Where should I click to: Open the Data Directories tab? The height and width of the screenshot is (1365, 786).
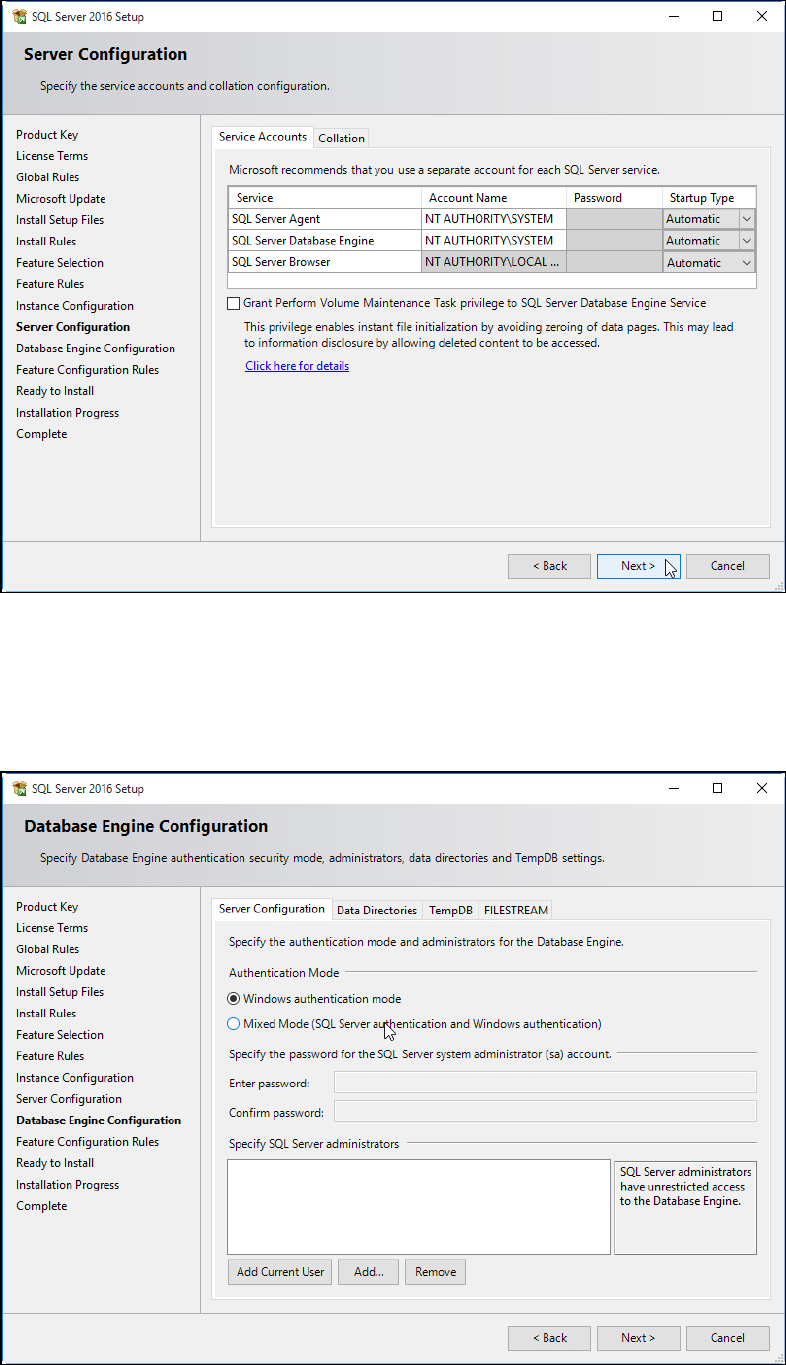377,910
